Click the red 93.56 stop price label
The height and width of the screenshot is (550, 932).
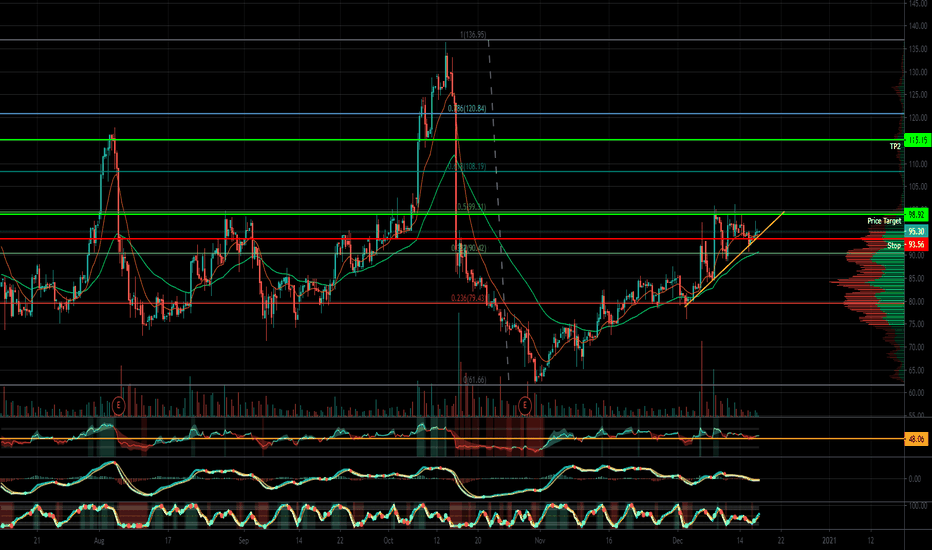pyautogui.click(x=917, y=244)
